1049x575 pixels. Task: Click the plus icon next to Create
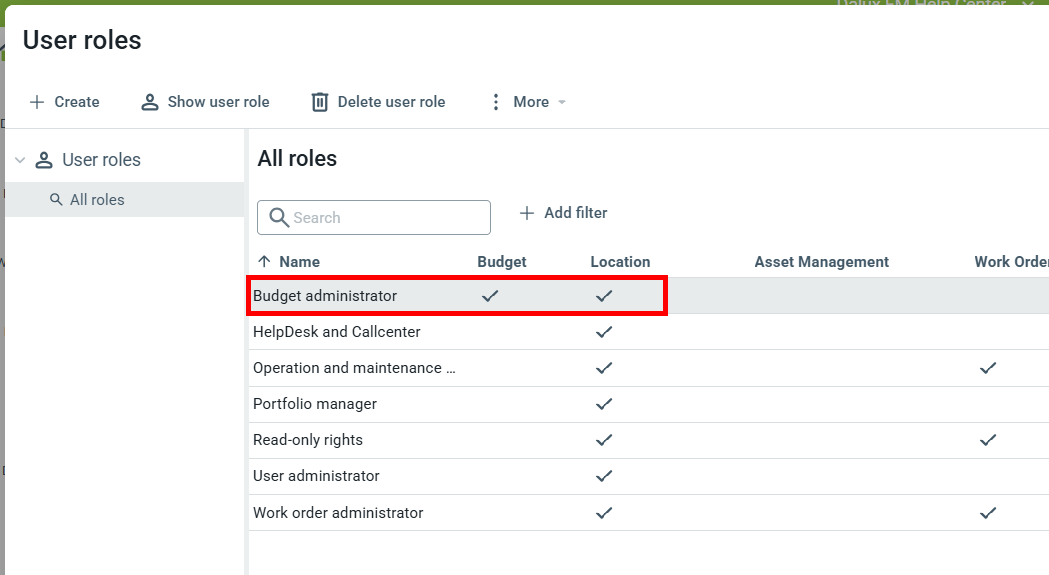tap(37, 102)
